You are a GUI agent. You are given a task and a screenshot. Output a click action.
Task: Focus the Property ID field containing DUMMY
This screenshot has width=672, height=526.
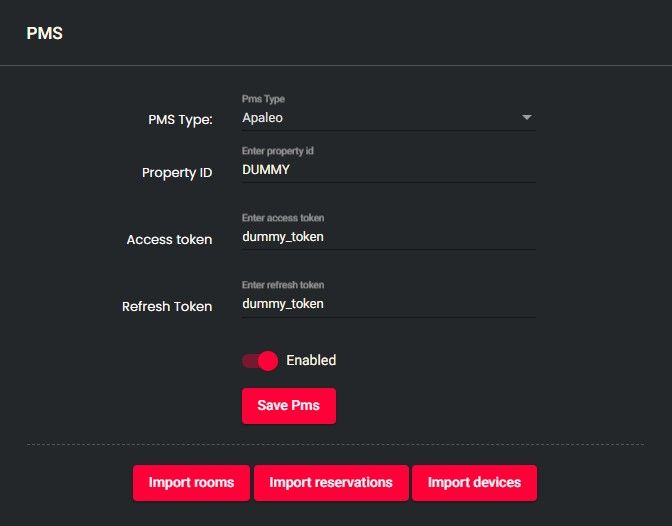[x=388, y=170]
